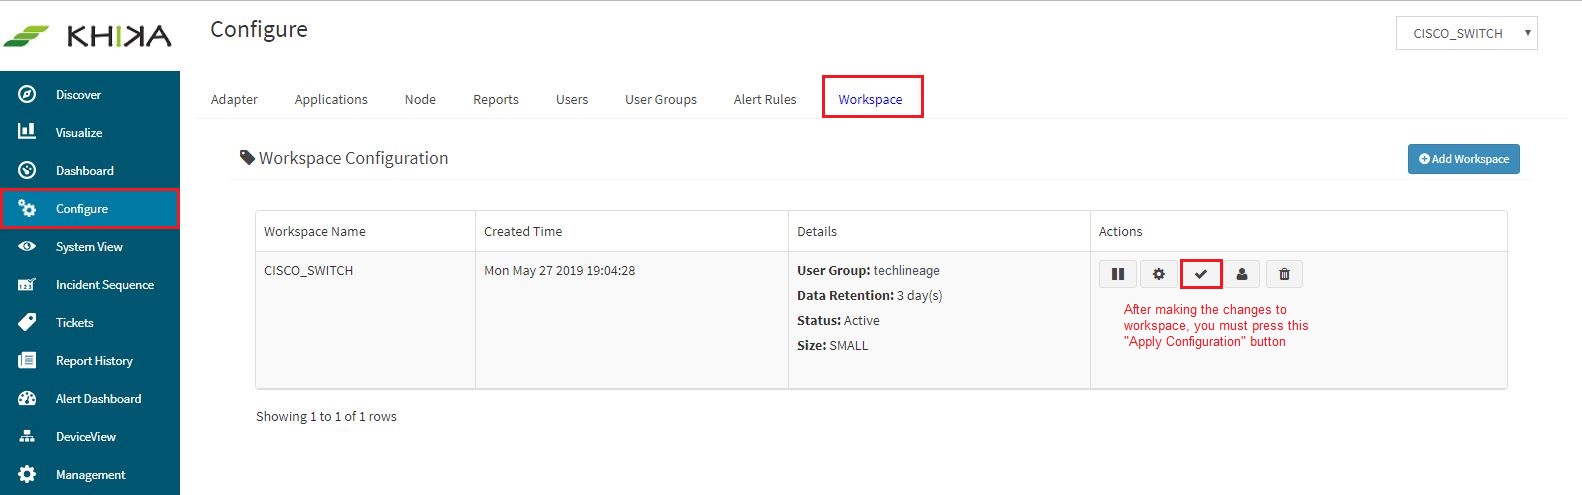
Task: Click the Tickets tag icon
Action: click(27, 322)
